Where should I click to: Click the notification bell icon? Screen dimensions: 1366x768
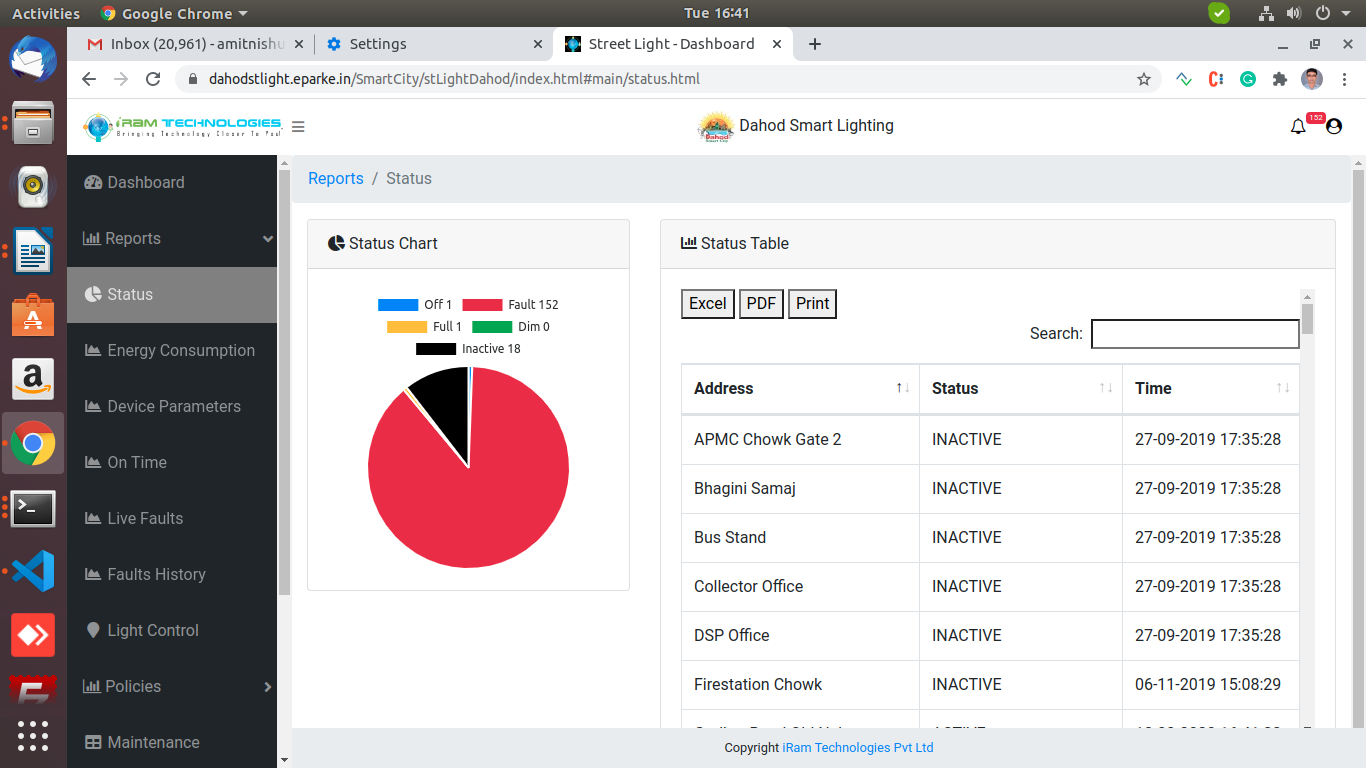[1298, 127]
